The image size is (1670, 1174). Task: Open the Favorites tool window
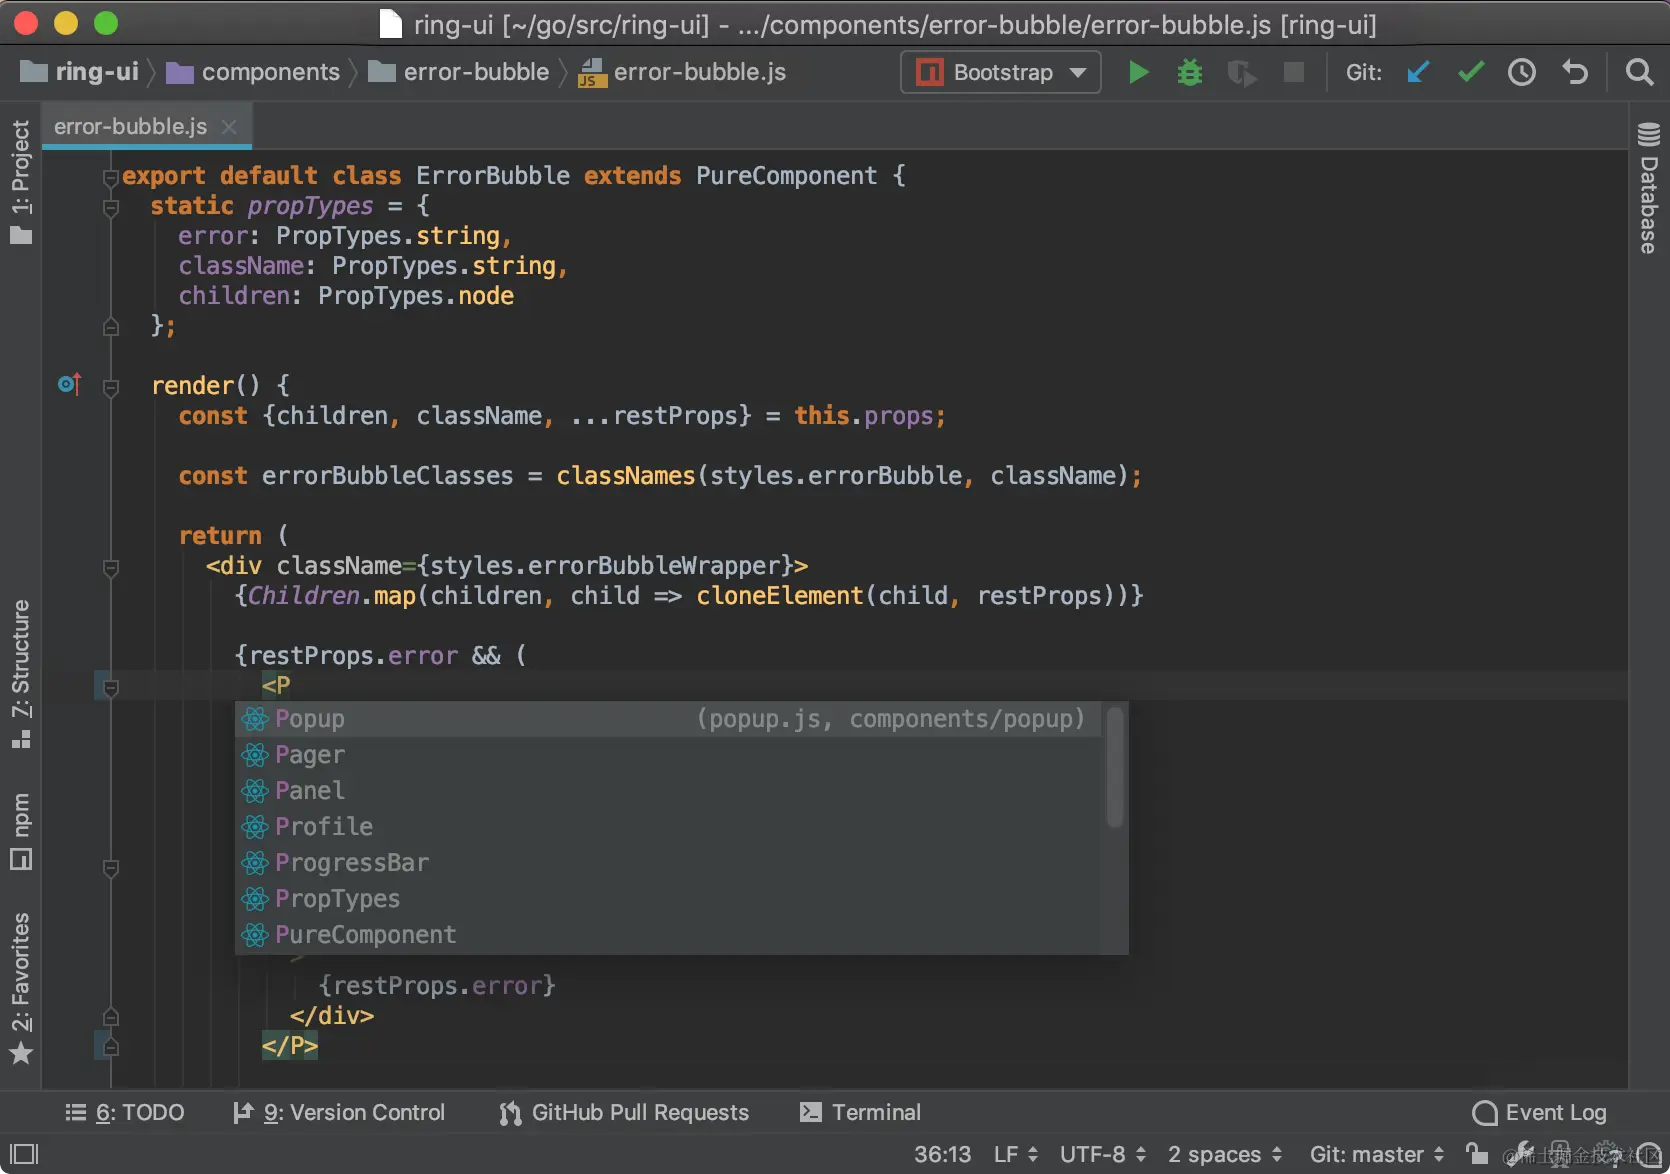click(21, 988)
